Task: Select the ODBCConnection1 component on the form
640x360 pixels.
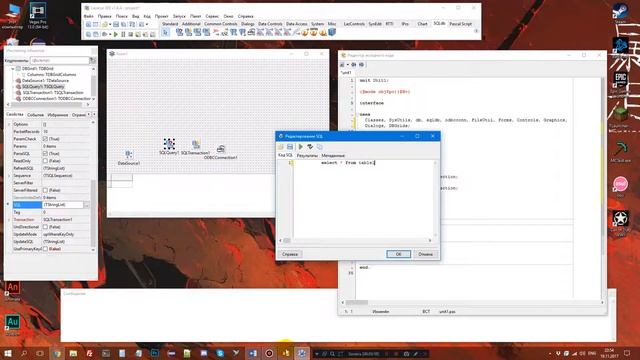Action: click(221, 149)
